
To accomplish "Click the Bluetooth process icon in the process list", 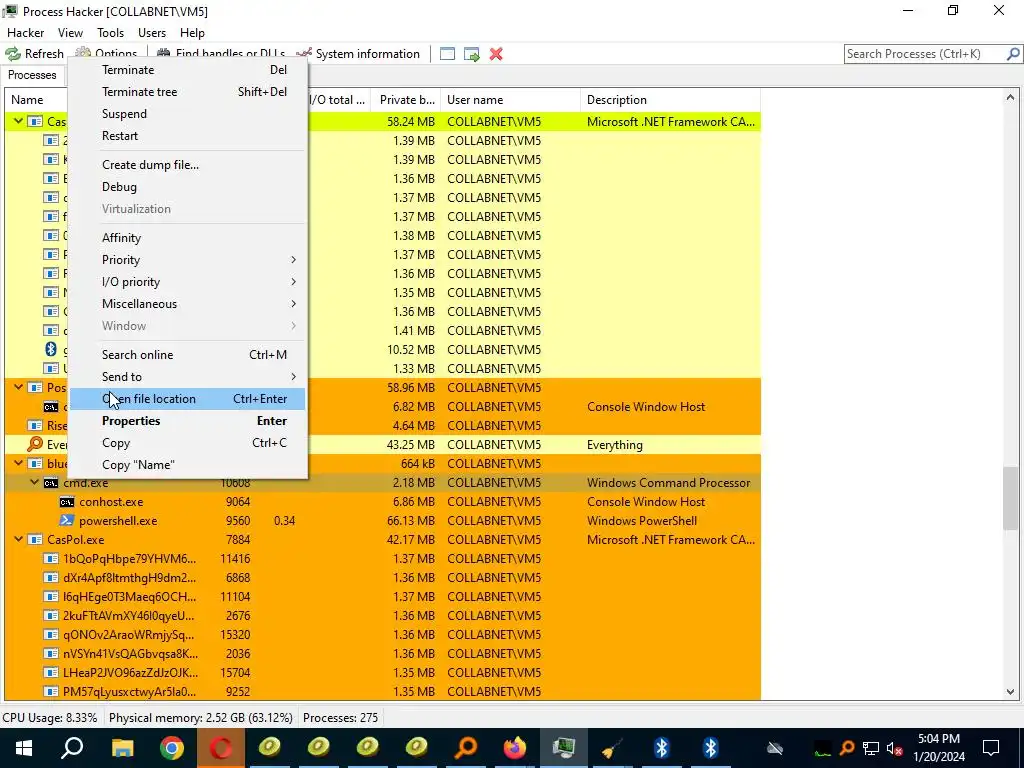I will pos(51,349).
